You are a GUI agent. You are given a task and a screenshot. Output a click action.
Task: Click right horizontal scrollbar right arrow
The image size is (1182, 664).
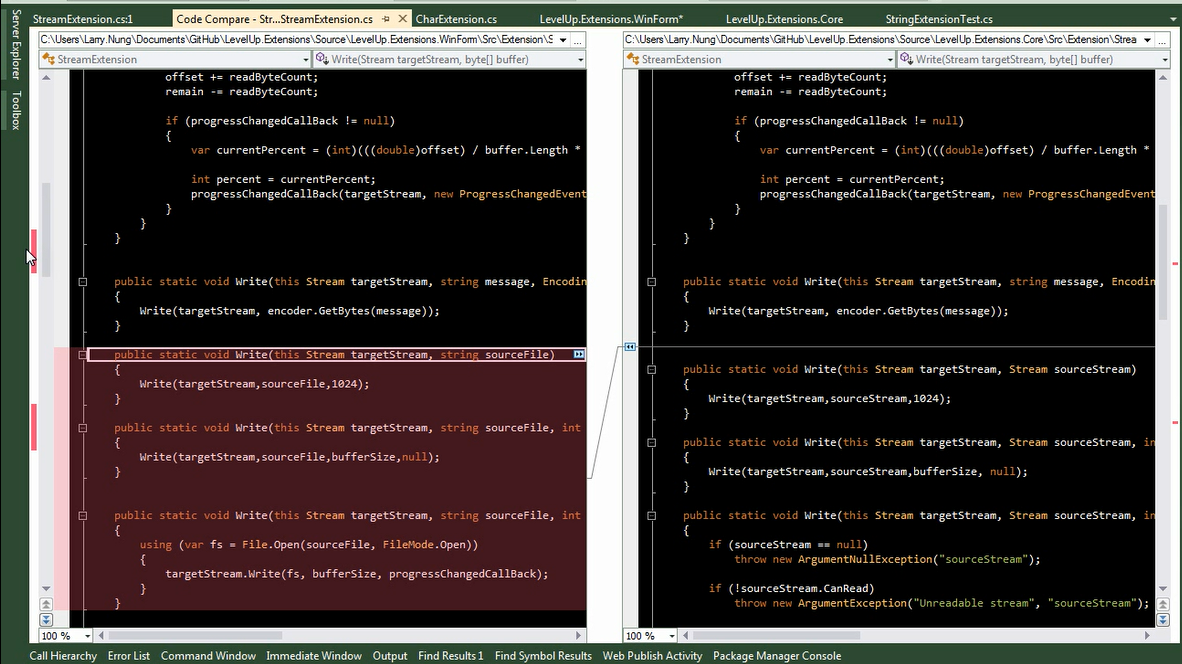tap(1147, 636)
